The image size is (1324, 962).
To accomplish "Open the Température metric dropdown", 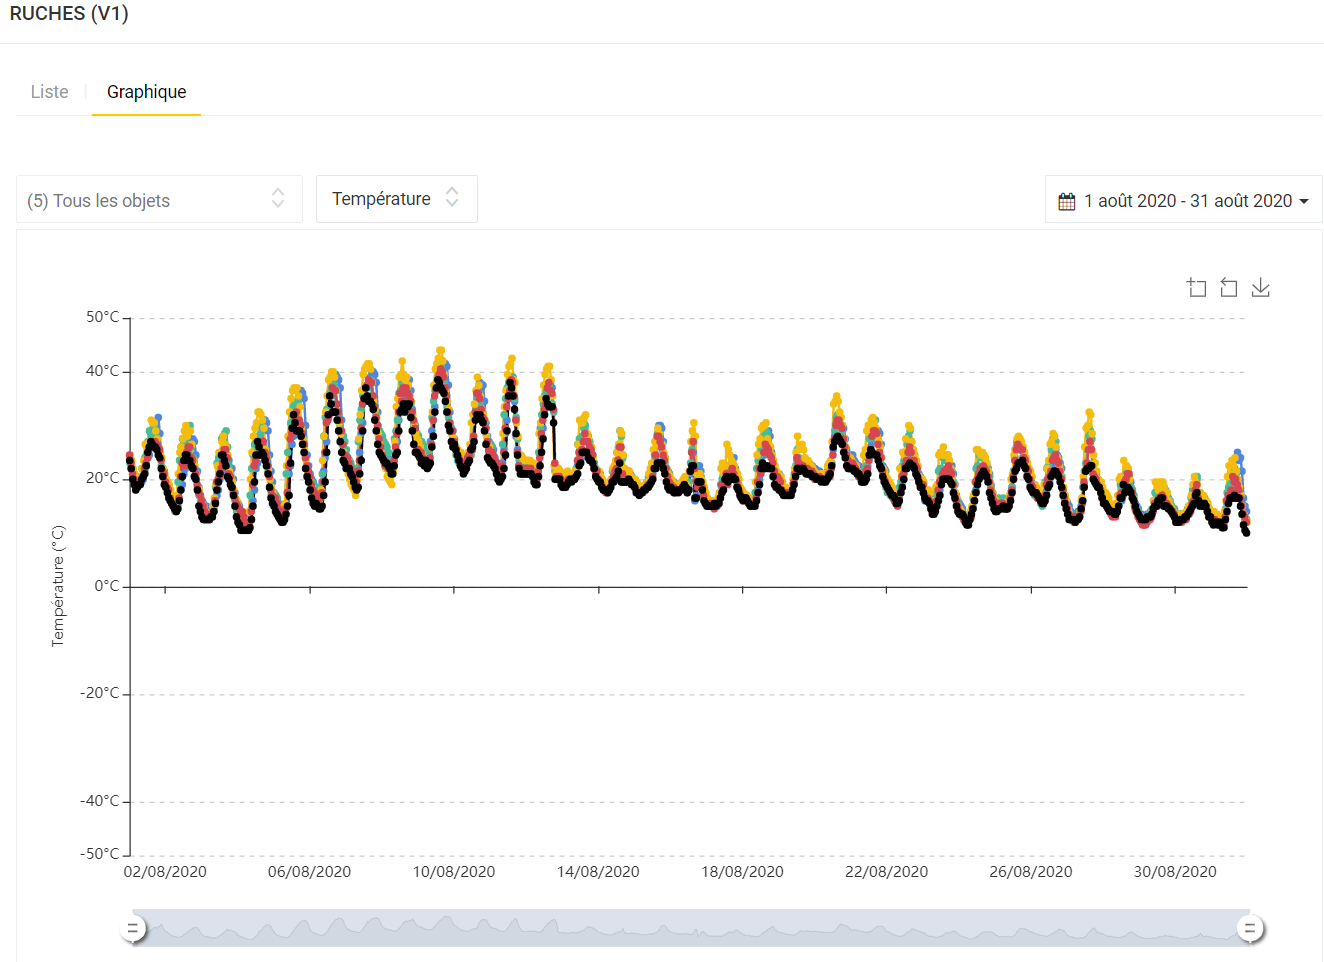I will pyautogui.click(x=397, y=199).
